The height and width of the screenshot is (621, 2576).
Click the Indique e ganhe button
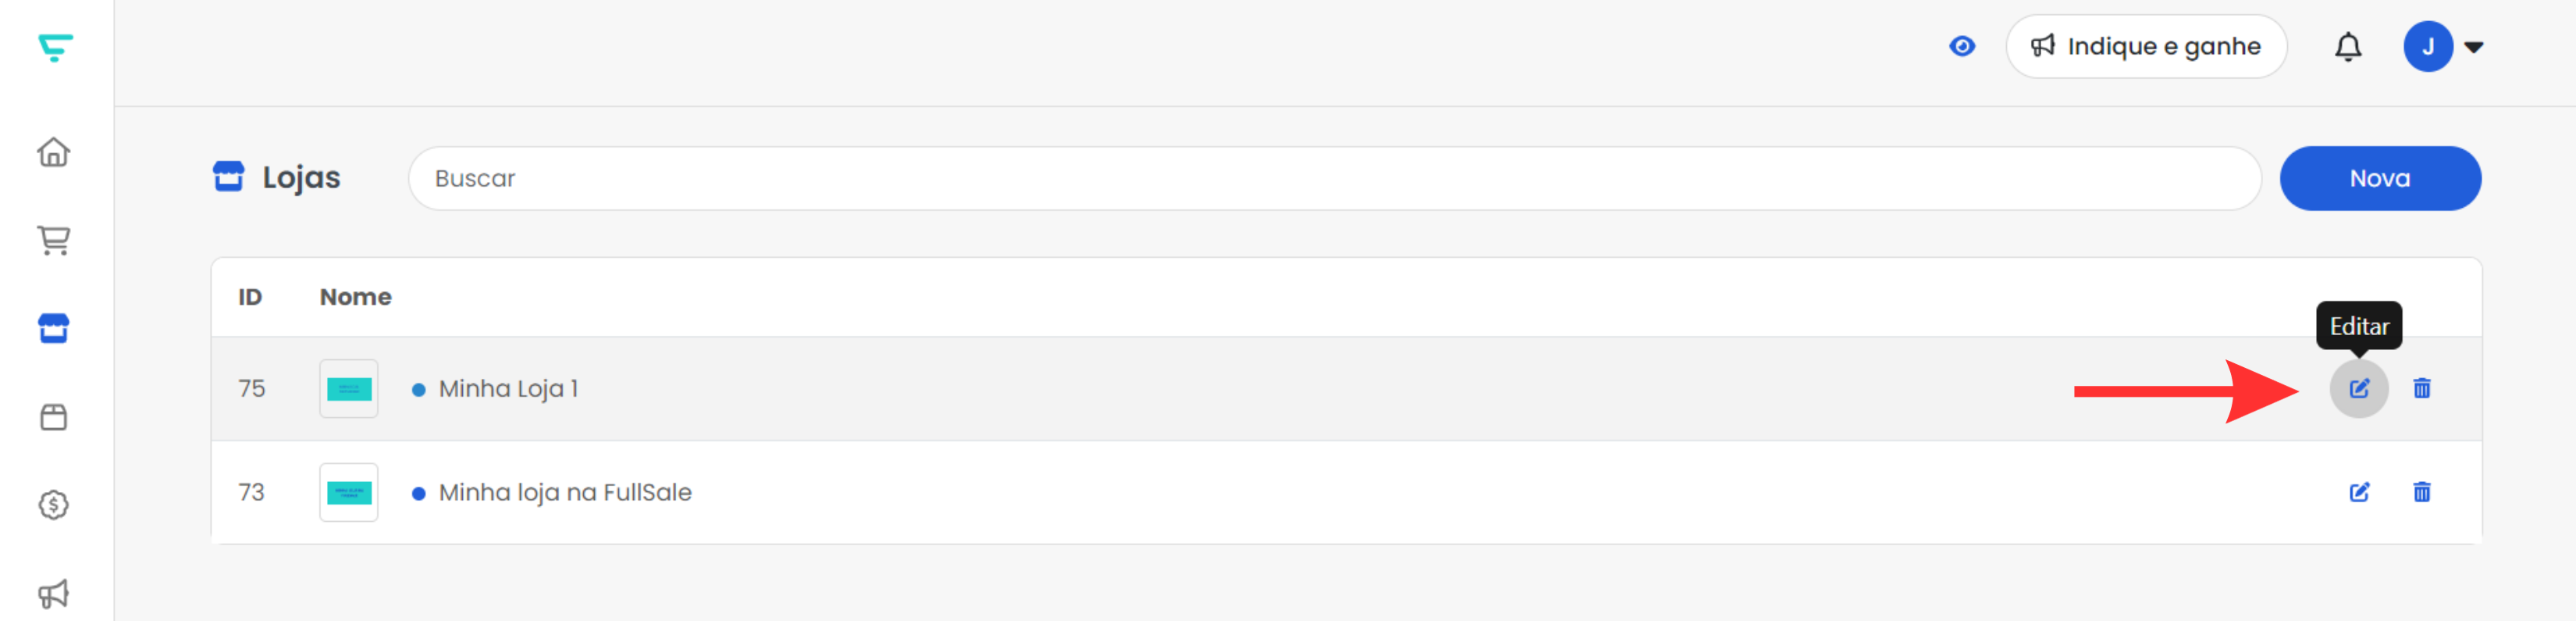tap(2146, 46)
